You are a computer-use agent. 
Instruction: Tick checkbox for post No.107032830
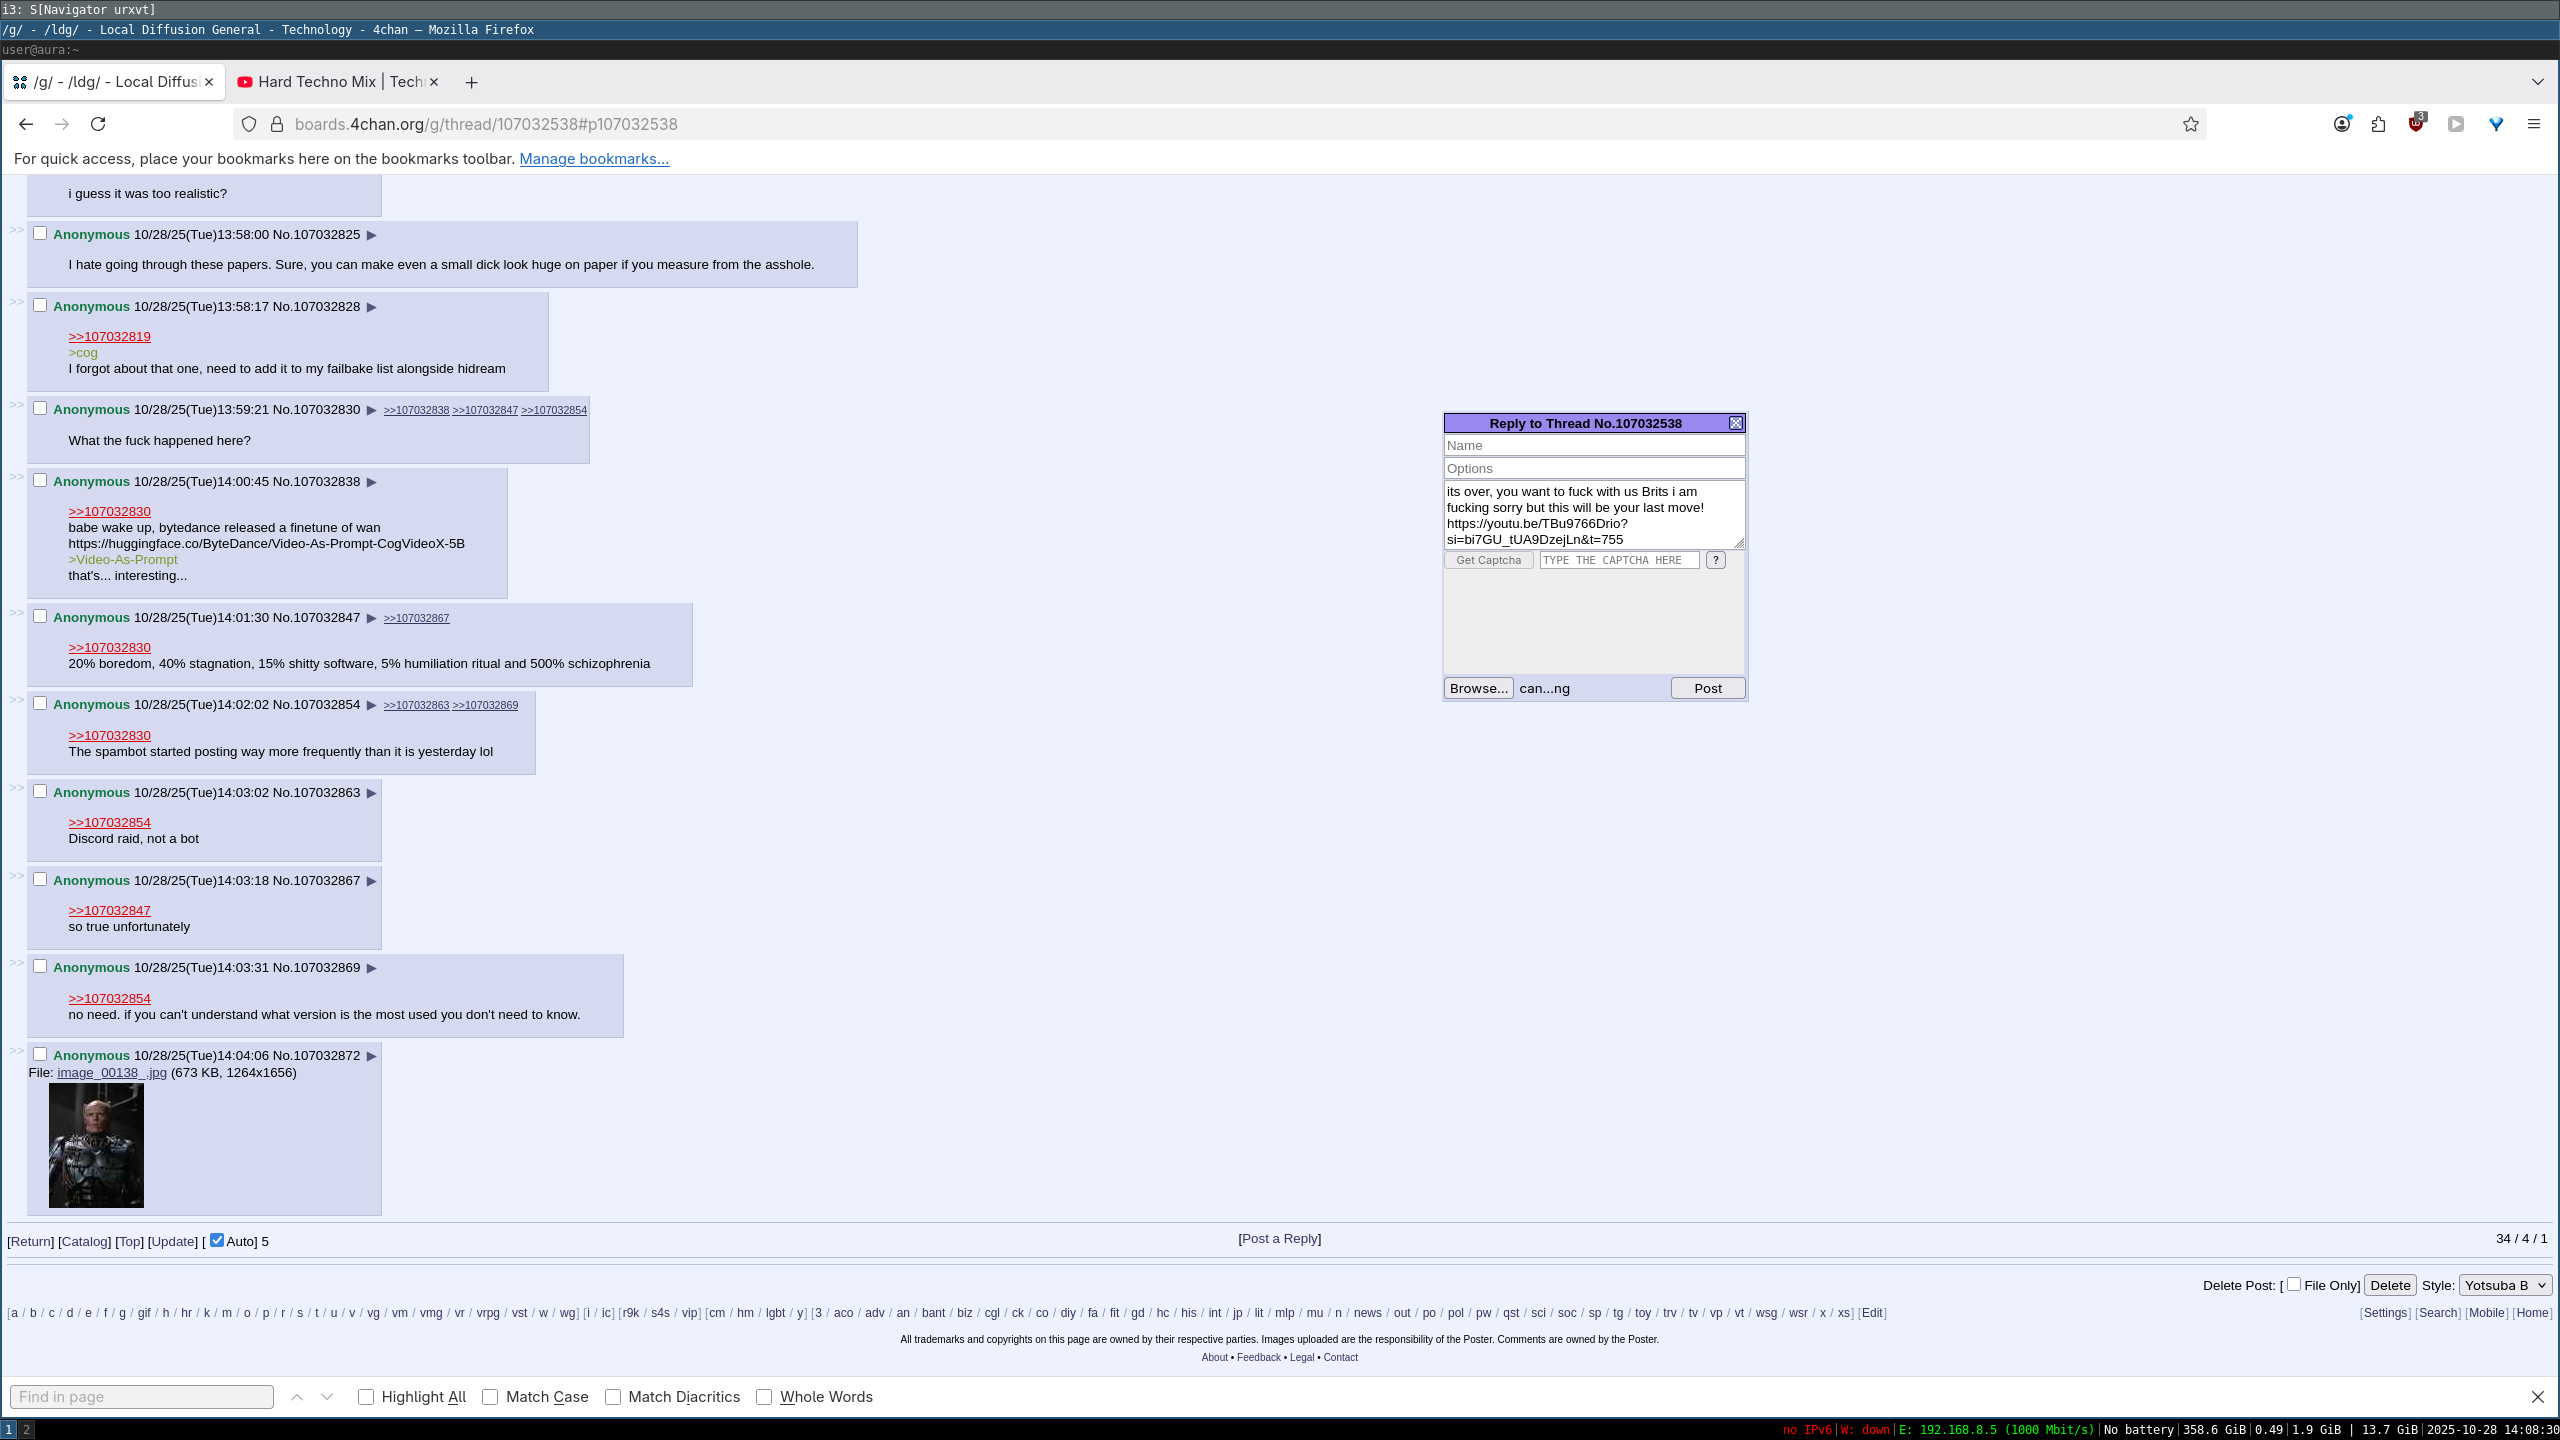[x=40, y=408]
